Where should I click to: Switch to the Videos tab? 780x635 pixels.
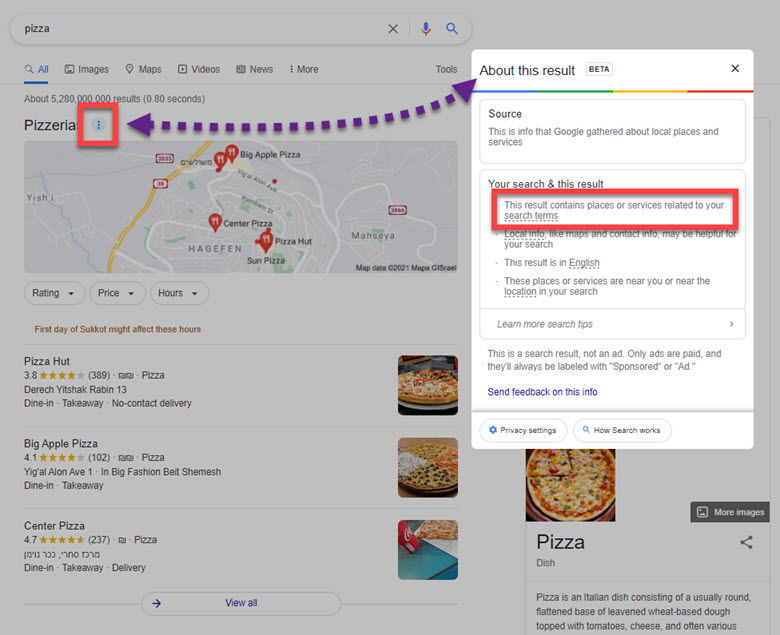[198, 69]
